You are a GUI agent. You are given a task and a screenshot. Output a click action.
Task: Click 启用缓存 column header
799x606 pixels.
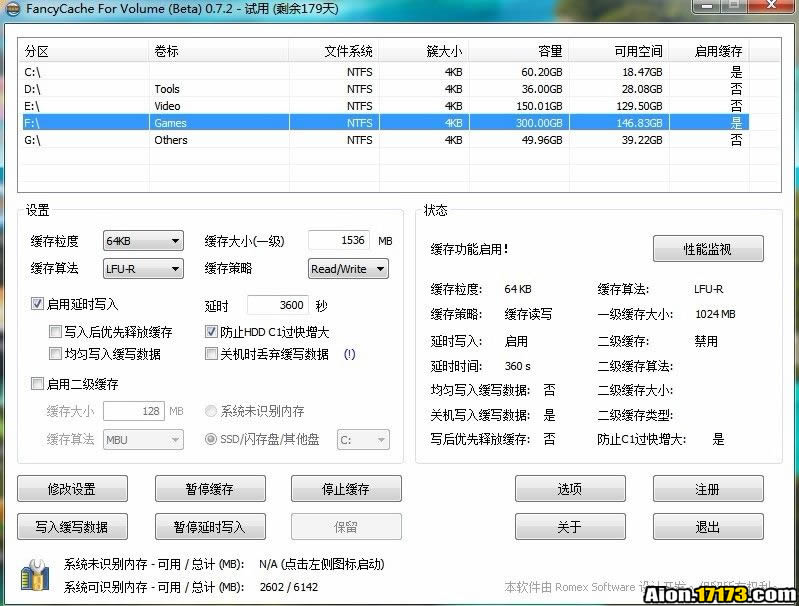click(709, 51)
